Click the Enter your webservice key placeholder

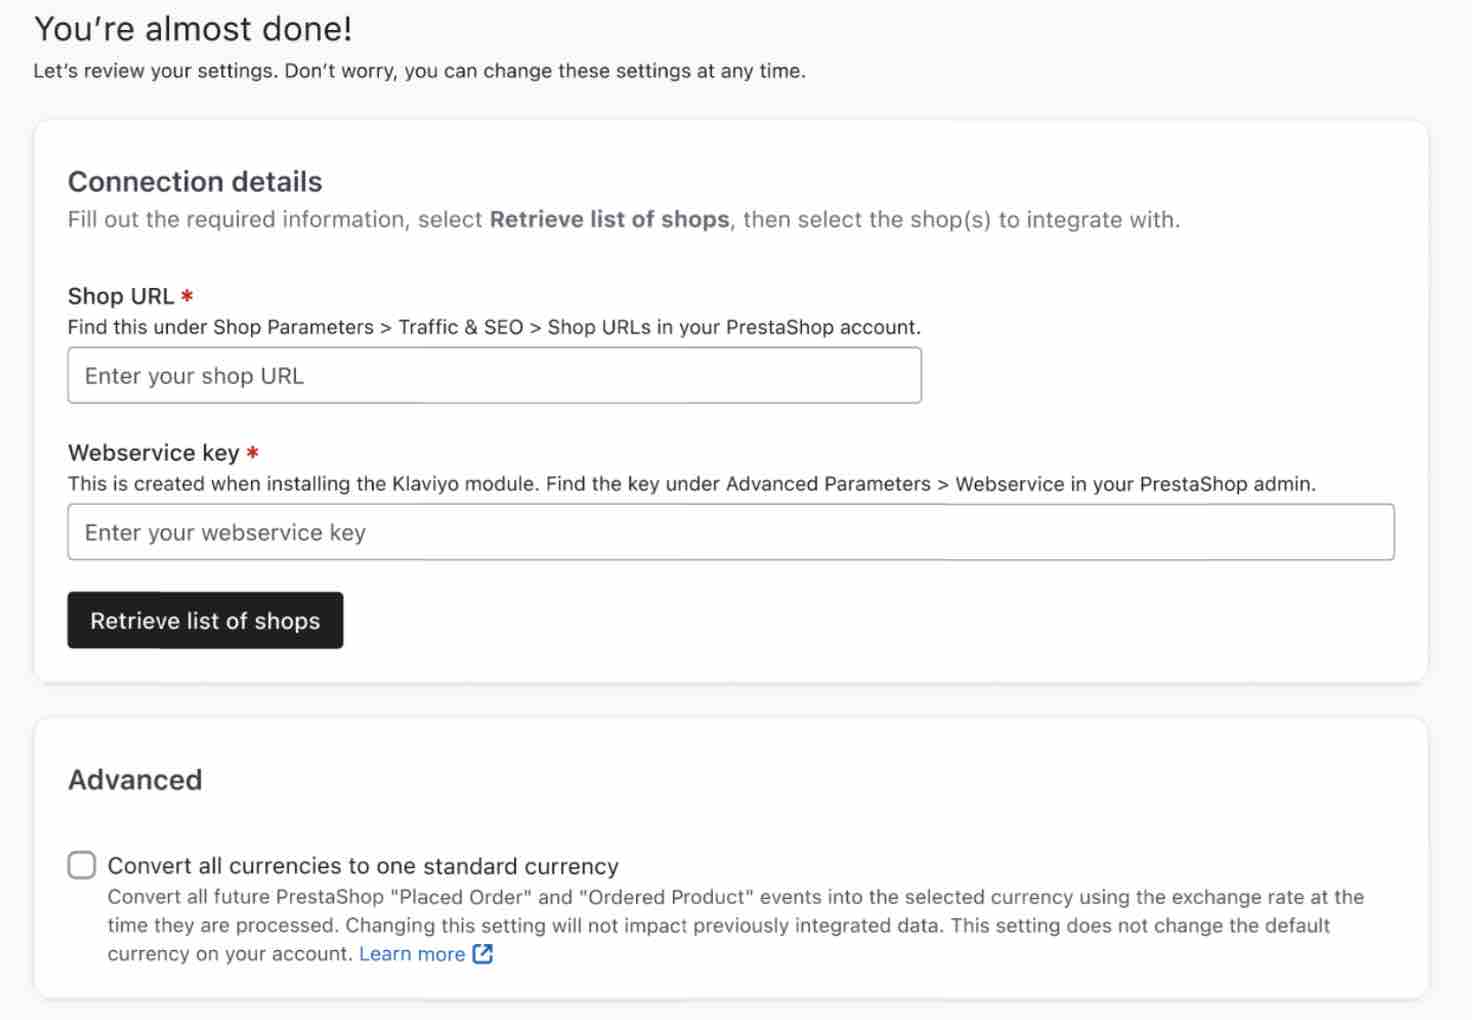(x=225, y=532)
